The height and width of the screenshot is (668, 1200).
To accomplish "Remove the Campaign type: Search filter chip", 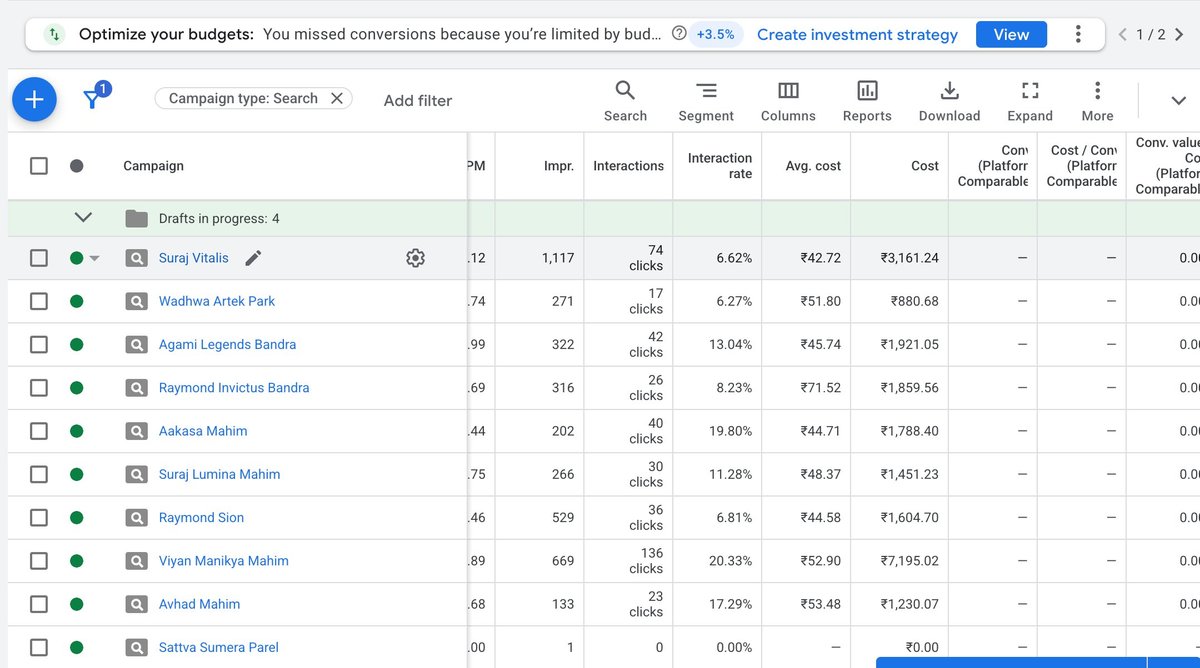I will point(337,98).
